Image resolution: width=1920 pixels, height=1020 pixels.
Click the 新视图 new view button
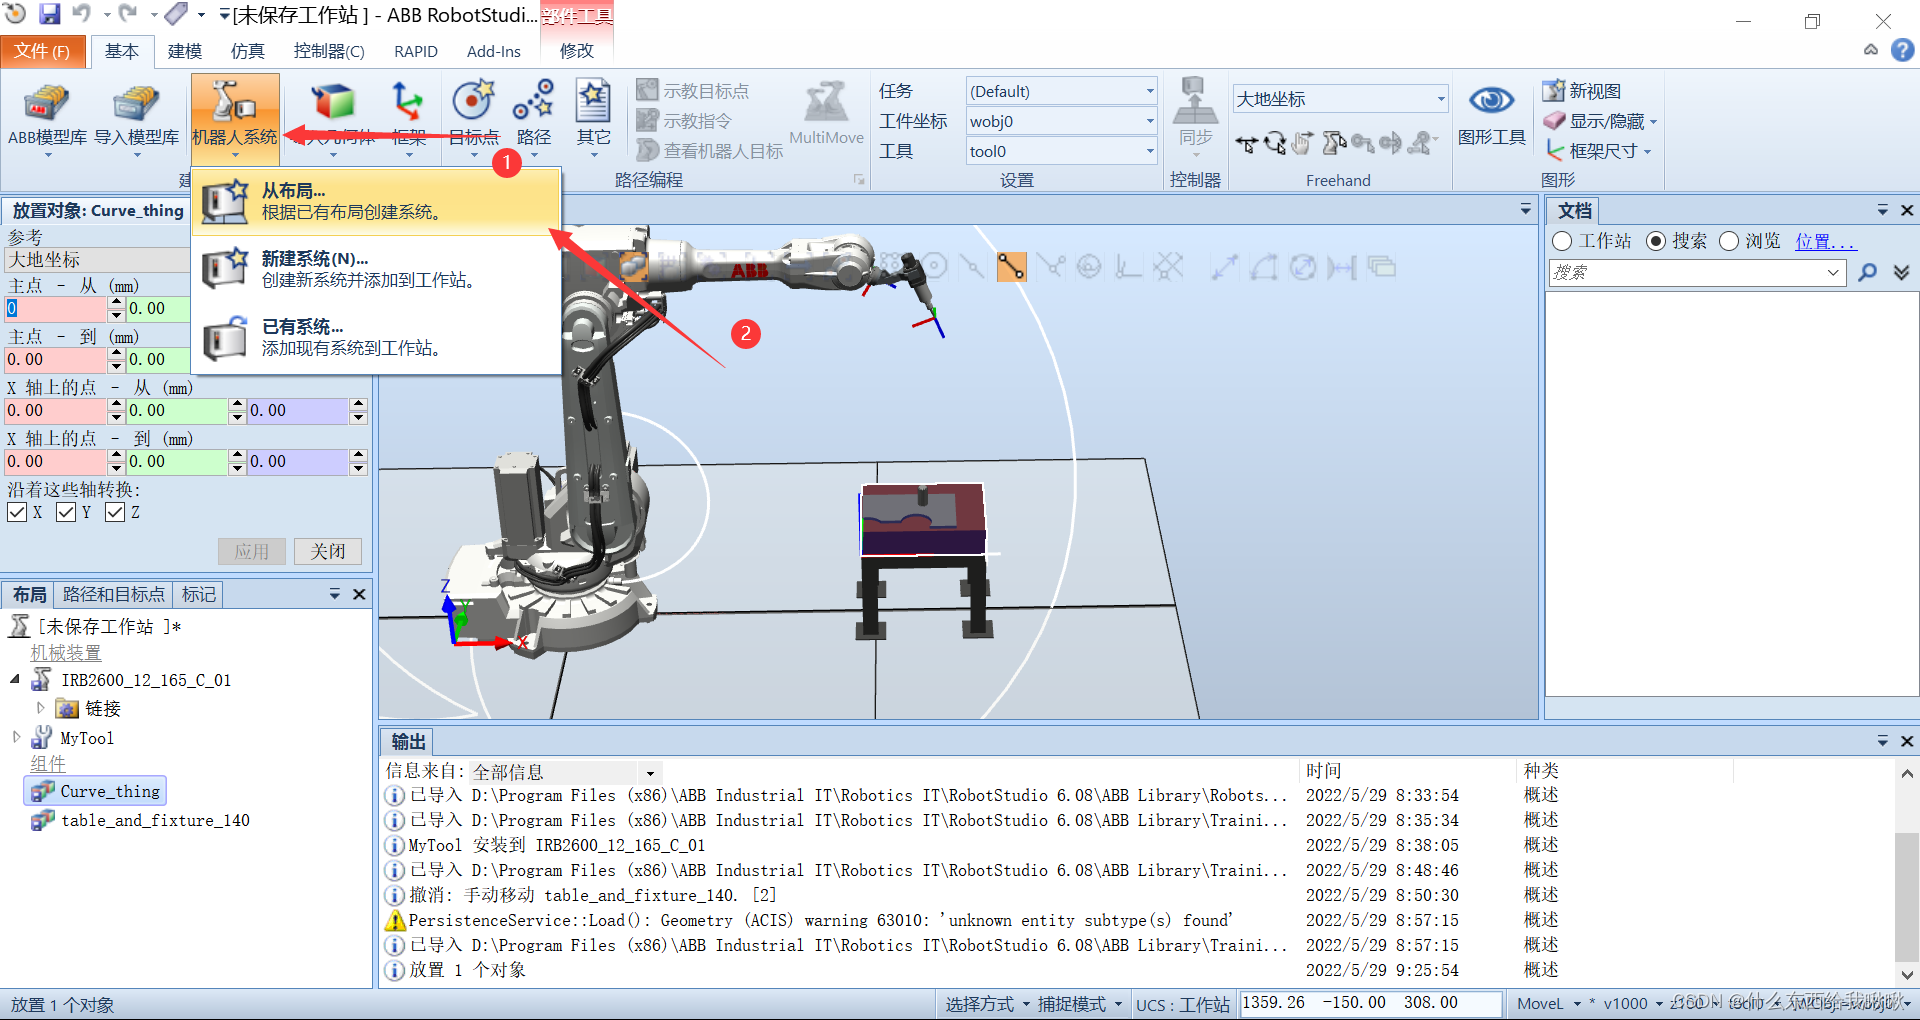[x=1582, y=91]
